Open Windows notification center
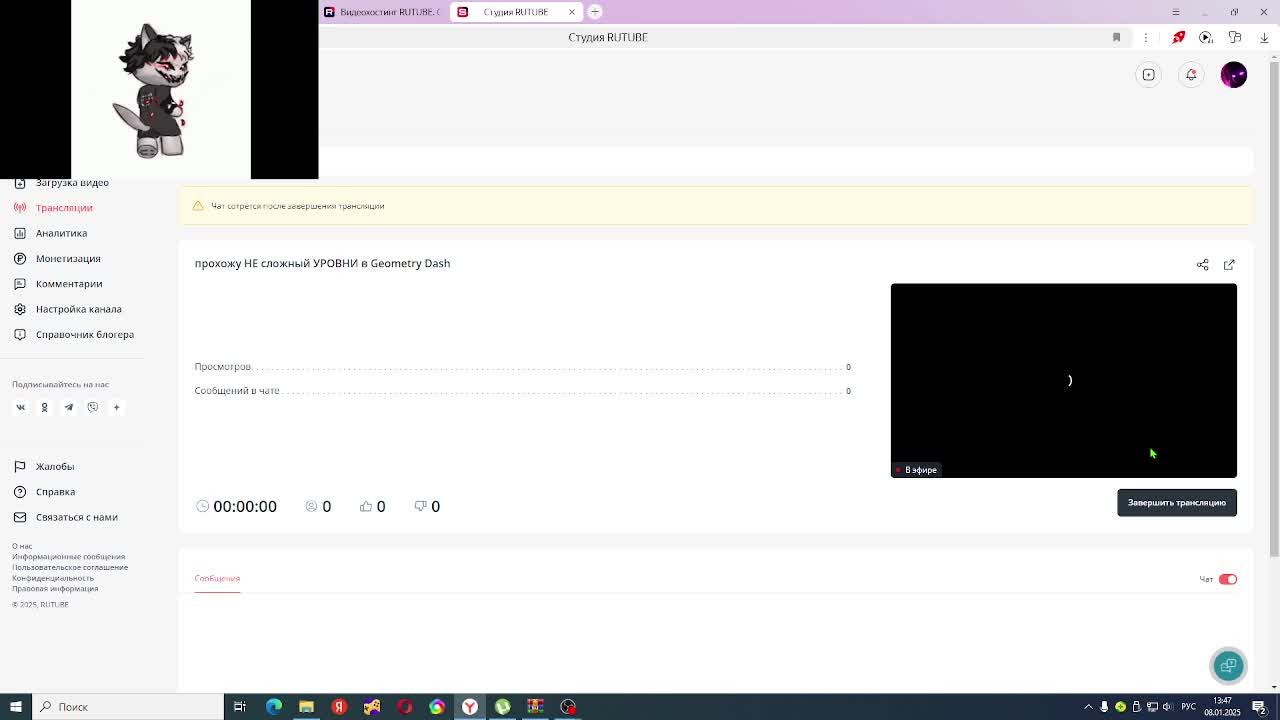 tap(1260, 707)
